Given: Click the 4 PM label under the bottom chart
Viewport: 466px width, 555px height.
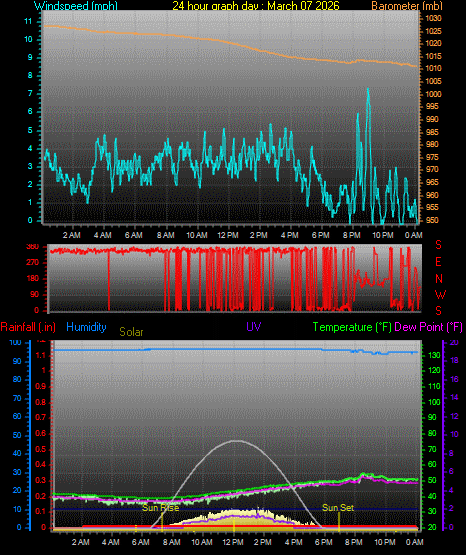Looking at the screenshot, I should click(x=293, y=542).
